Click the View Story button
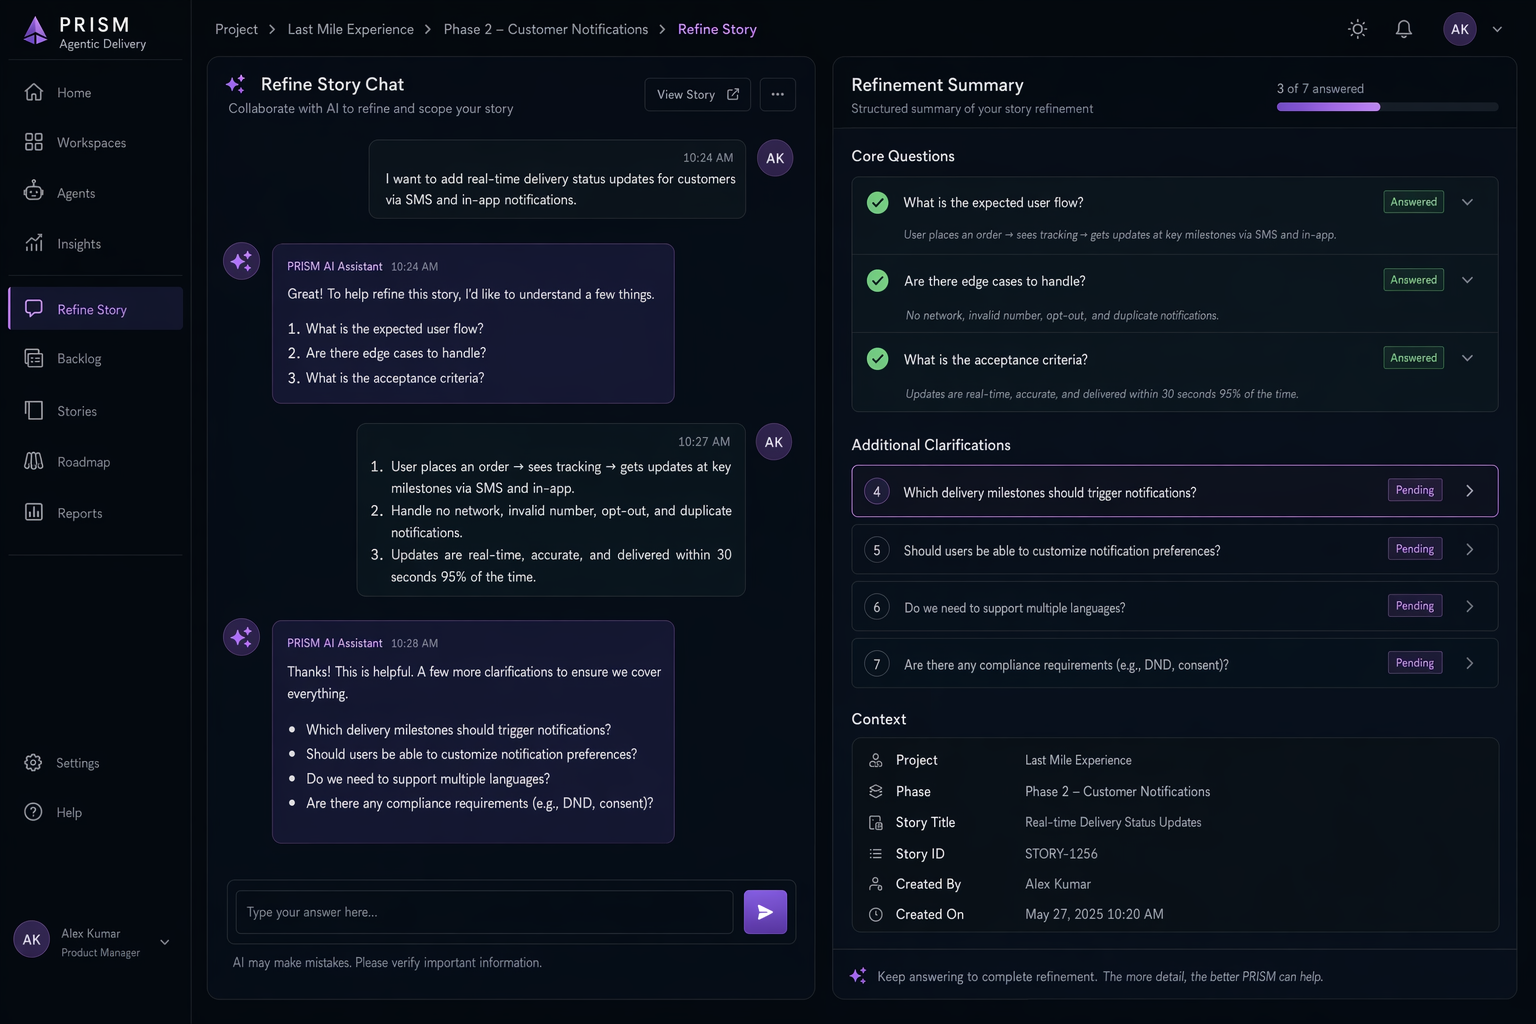Screen dimensions: 1536x1024 tap(697, 94)
